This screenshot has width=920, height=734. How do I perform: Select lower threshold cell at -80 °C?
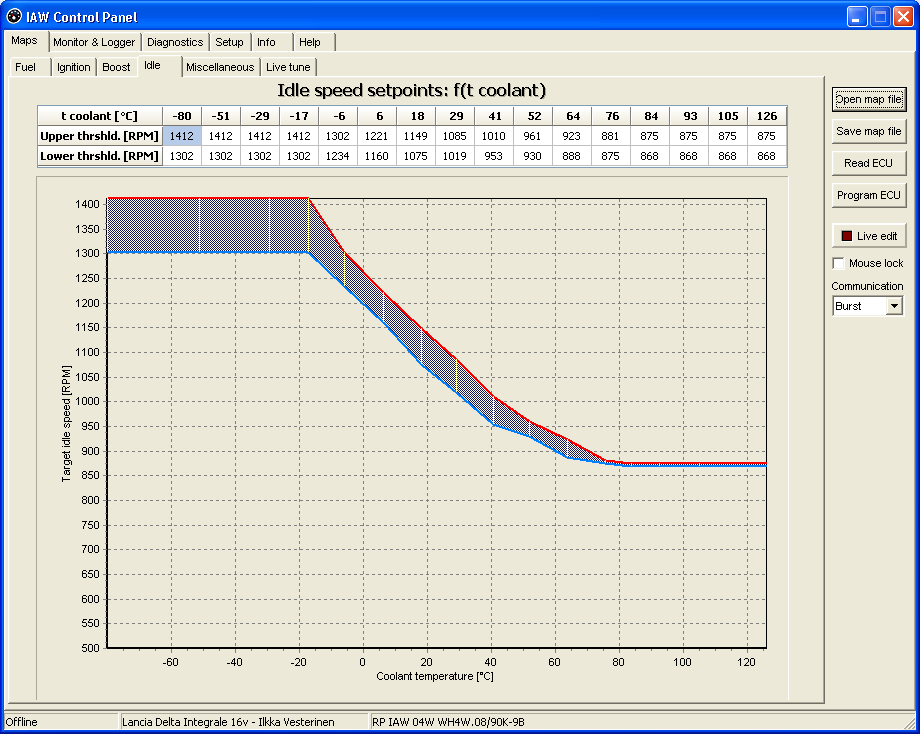click(182, 156)
